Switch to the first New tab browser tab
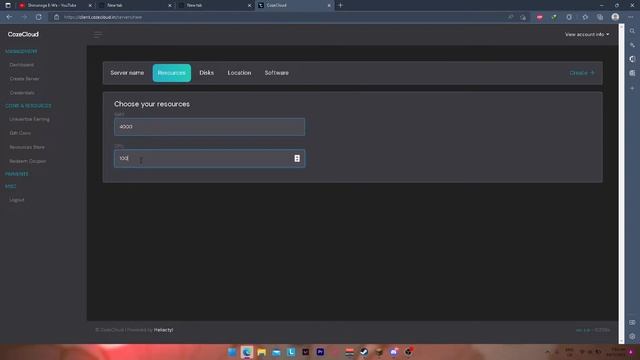The height and width of the screenshot is (360, 640). coord(135,5)
